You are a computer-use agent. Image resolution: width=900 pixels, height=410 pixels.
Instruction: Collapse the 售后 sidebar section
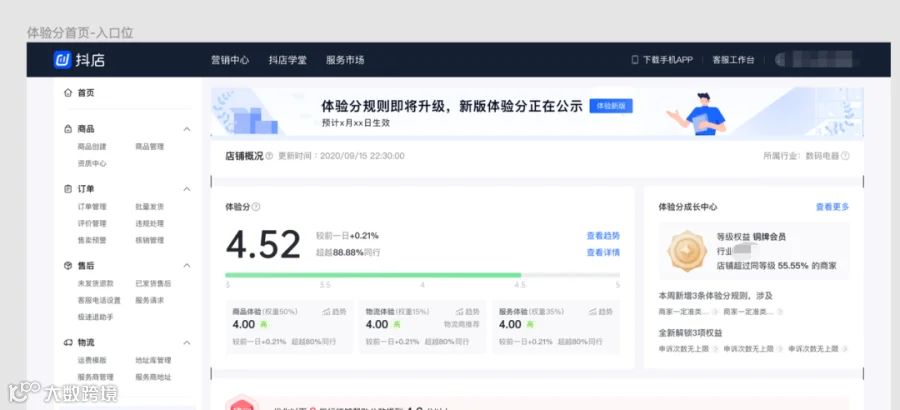[x=187, y=266]
